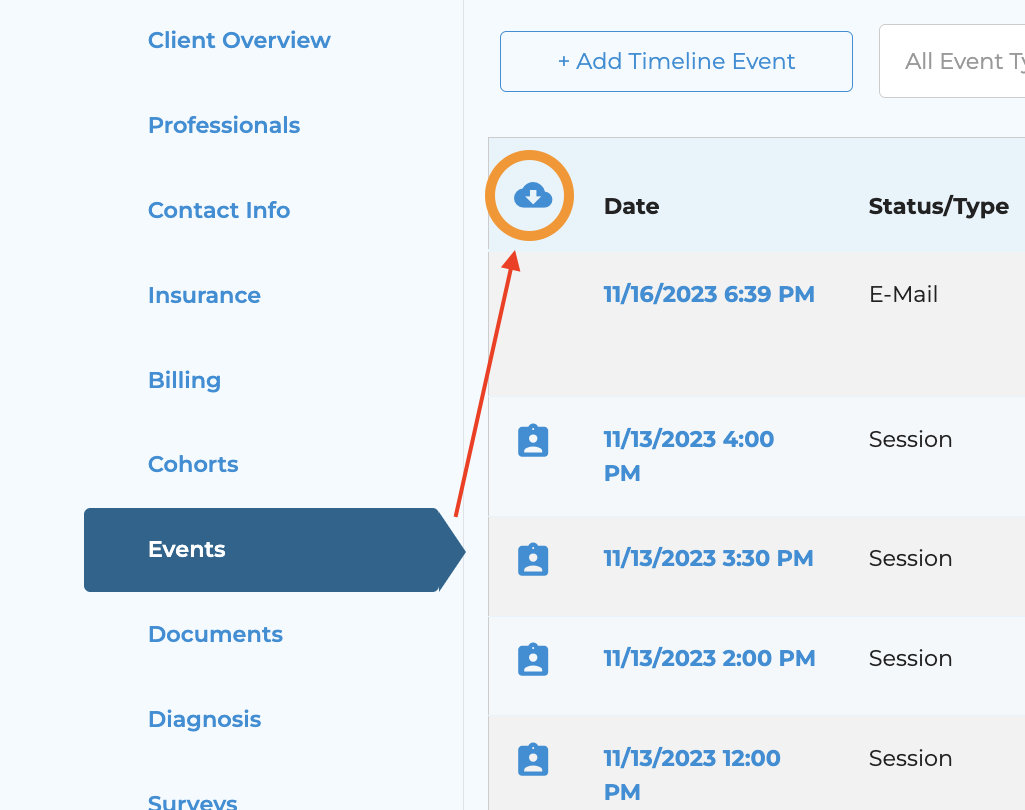Open session note icon for 11/13/2023 4:00 PM
Viewport: 1025px width, 810px height.
533,441
